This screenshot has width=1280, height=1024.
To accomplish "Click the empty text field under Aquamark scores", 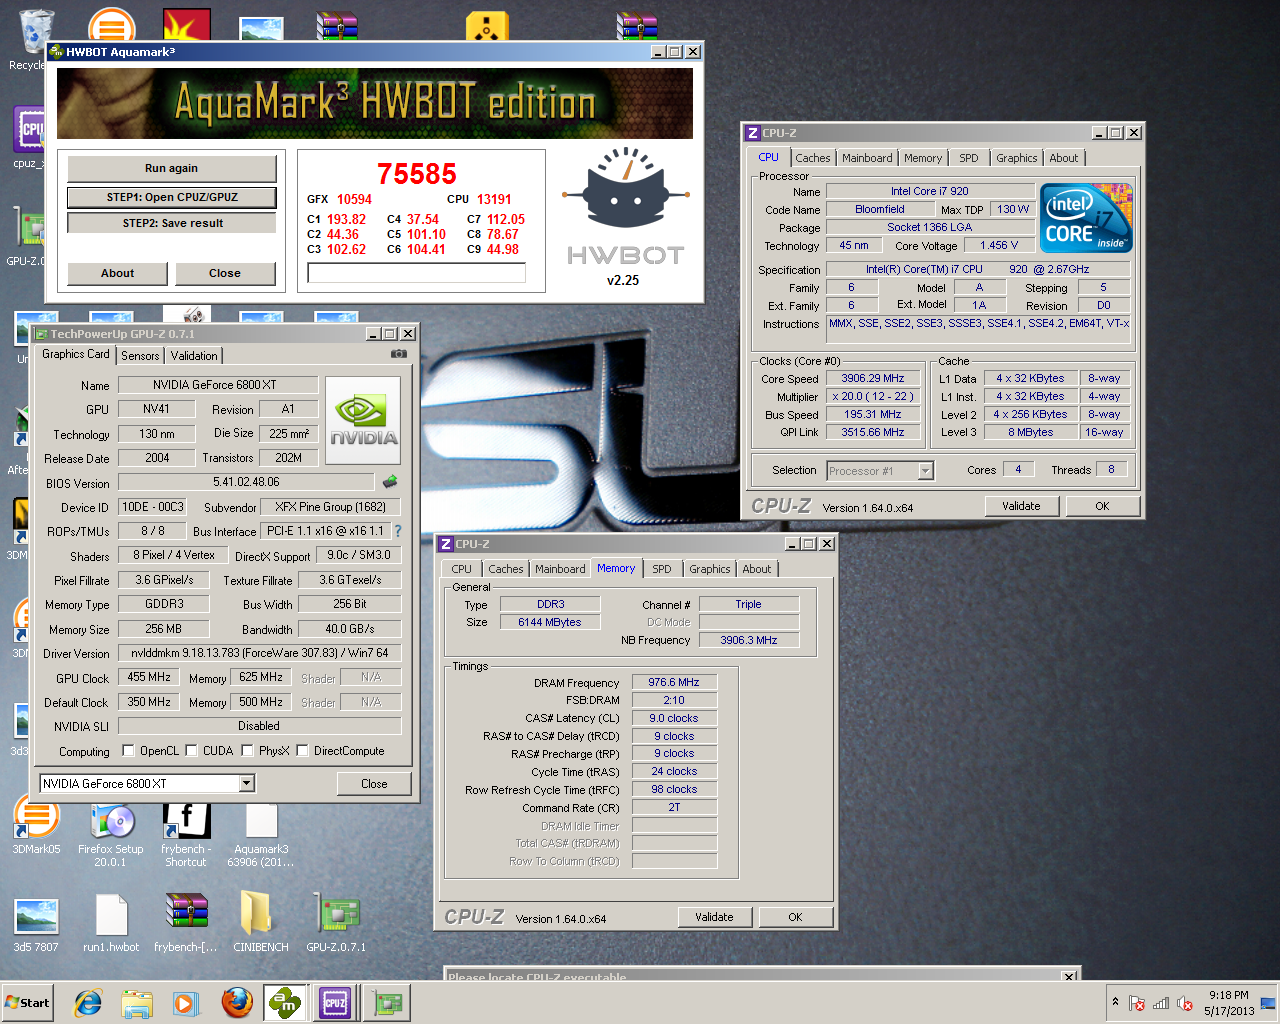I will point(417,273).
